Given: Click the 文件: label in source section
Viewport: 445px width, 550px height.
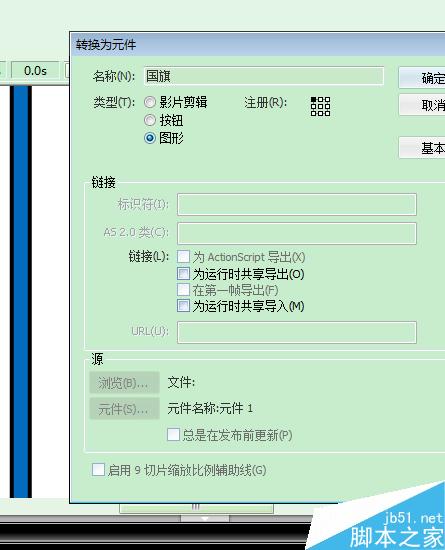Looking at the screenshot, I should (181, 382).
